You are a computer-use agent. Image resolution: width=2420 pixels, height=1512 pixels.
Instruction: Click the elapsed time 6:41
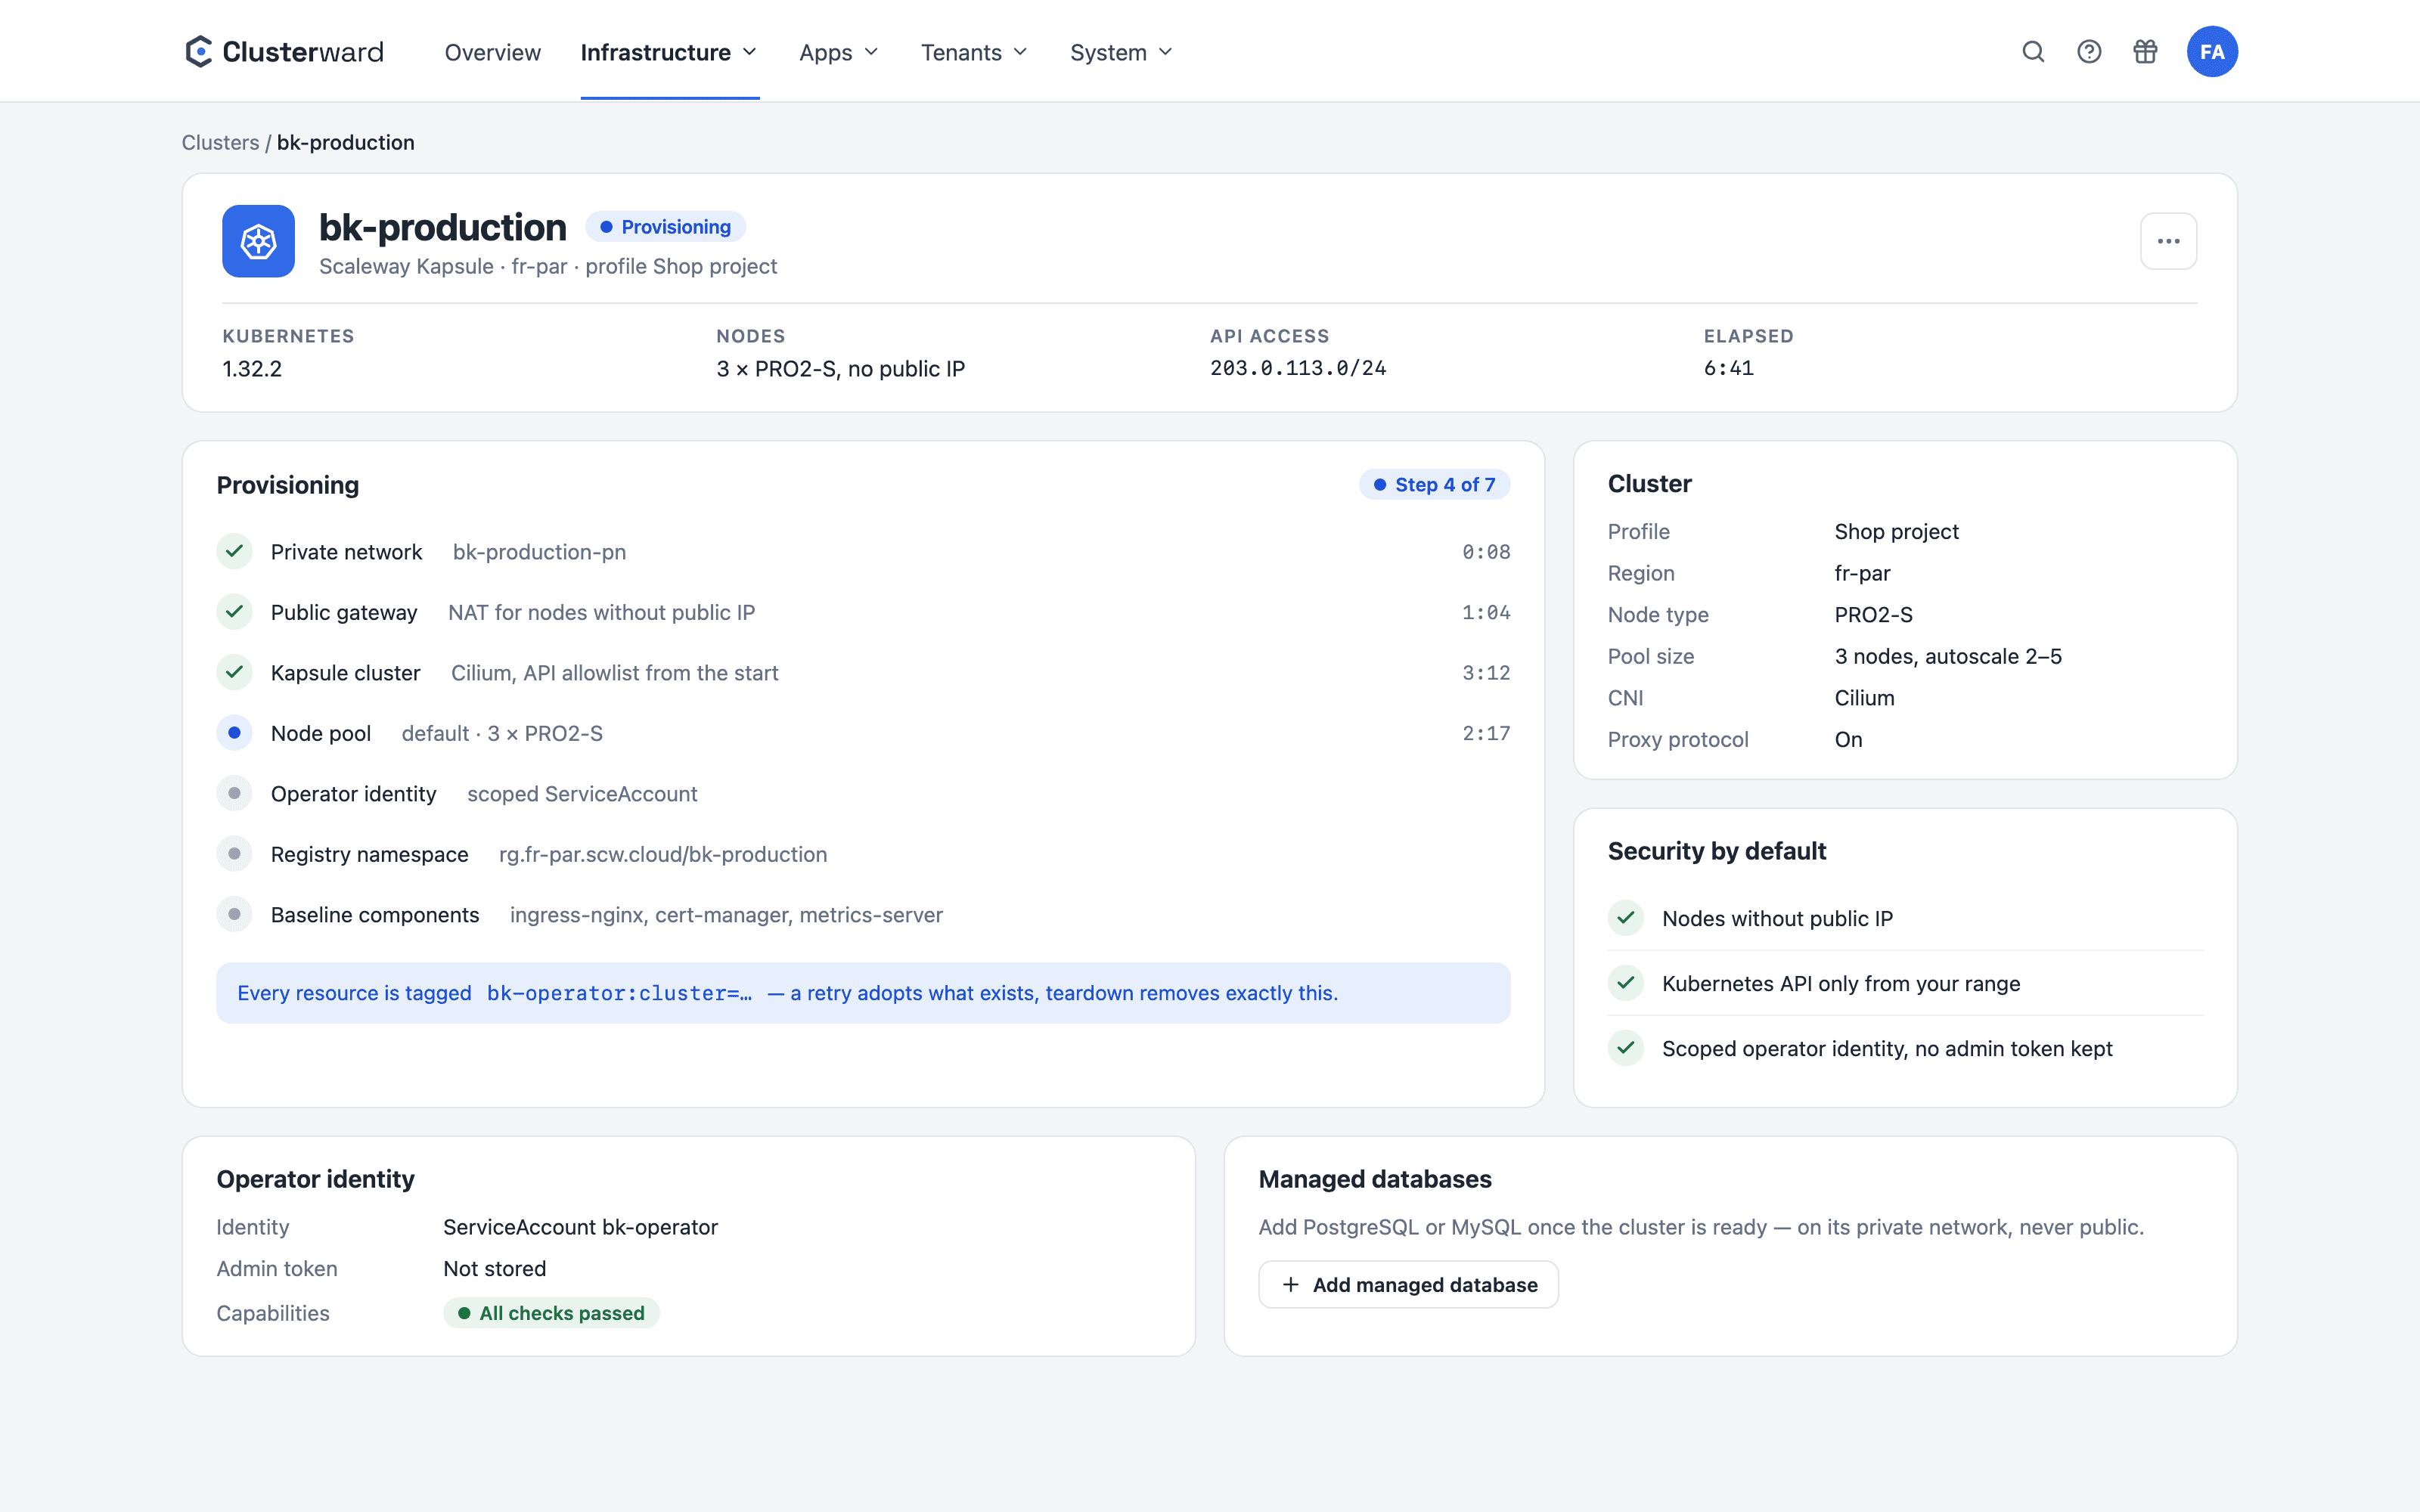(x=1729, y=368)
